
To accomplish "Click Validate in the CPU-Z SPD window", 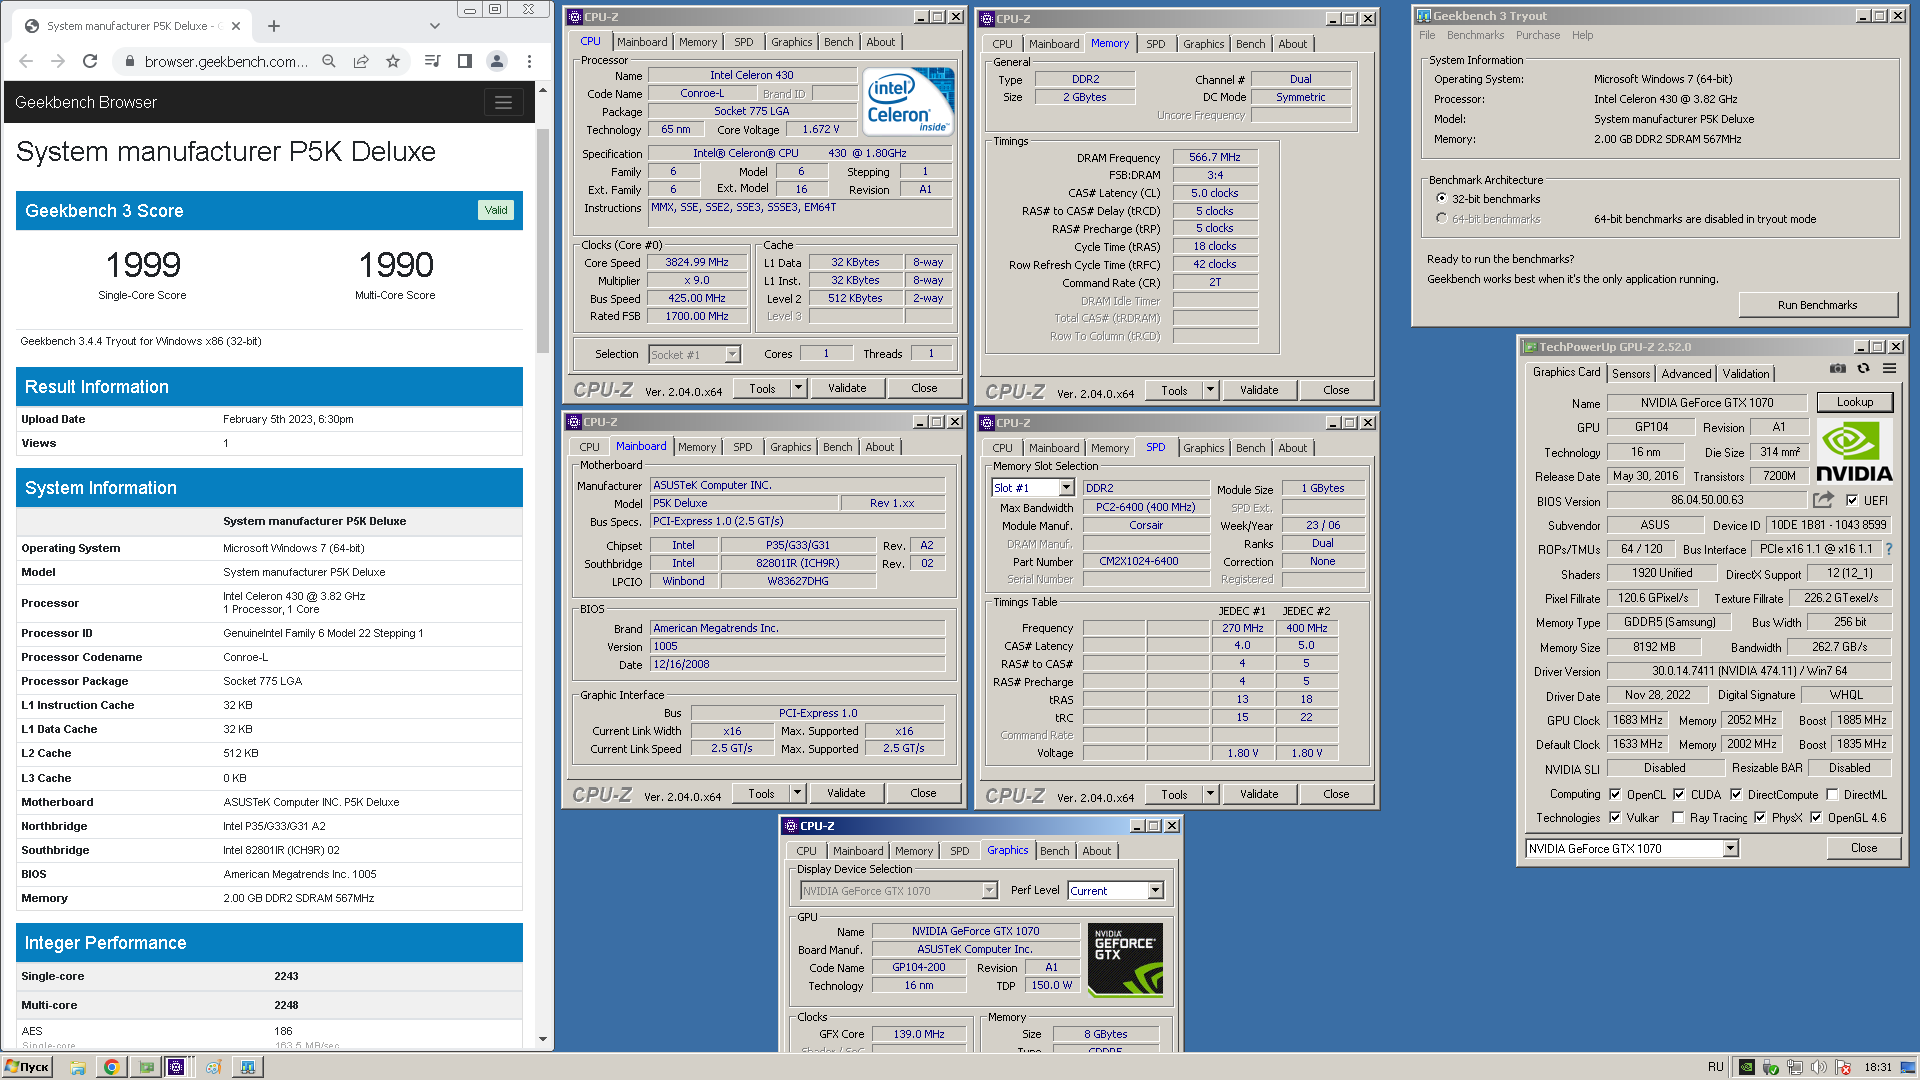I will point(1259,794).
